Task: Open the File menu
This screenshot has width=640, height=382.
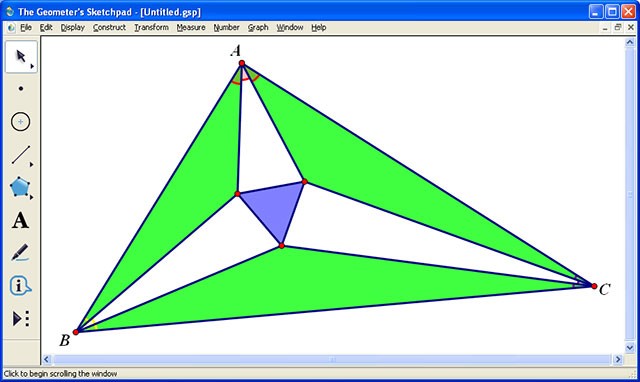Action: point(26,27)
